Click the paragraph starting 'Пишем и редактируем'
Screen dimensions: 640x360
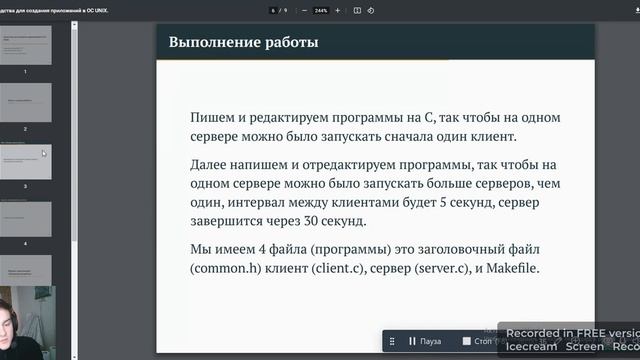375,127
